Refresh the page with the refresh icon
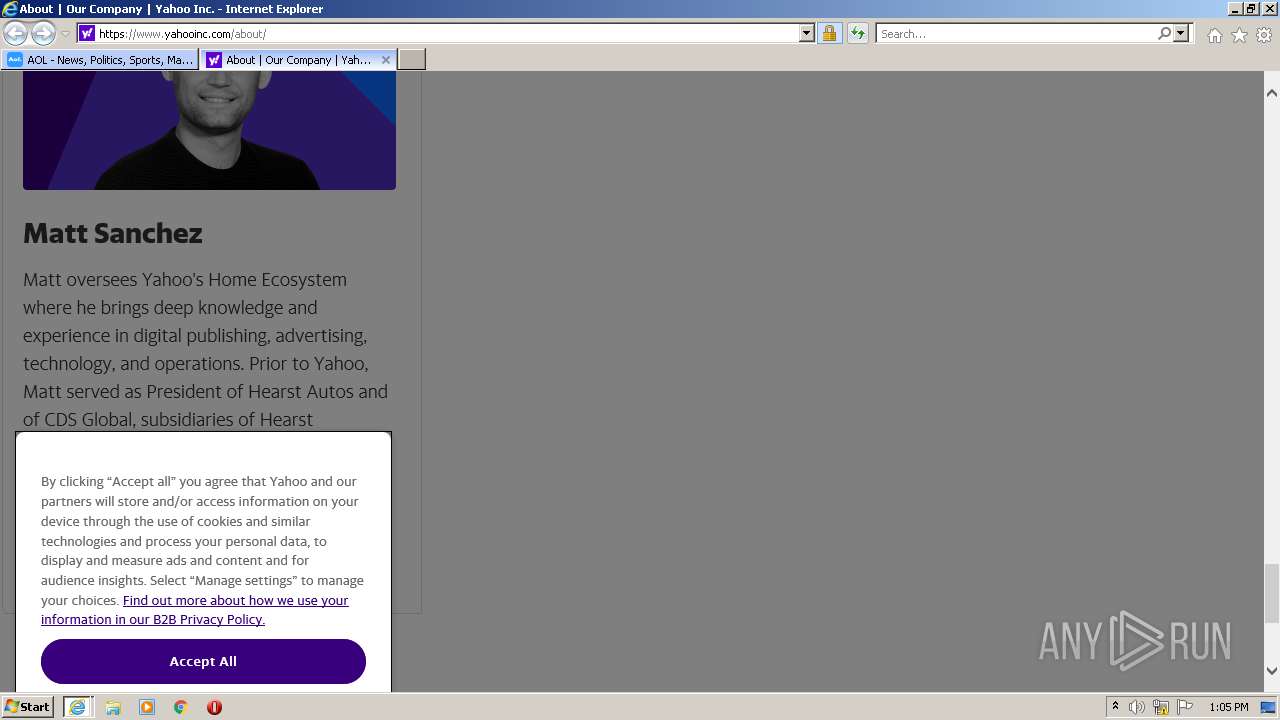 coord(857,33)
